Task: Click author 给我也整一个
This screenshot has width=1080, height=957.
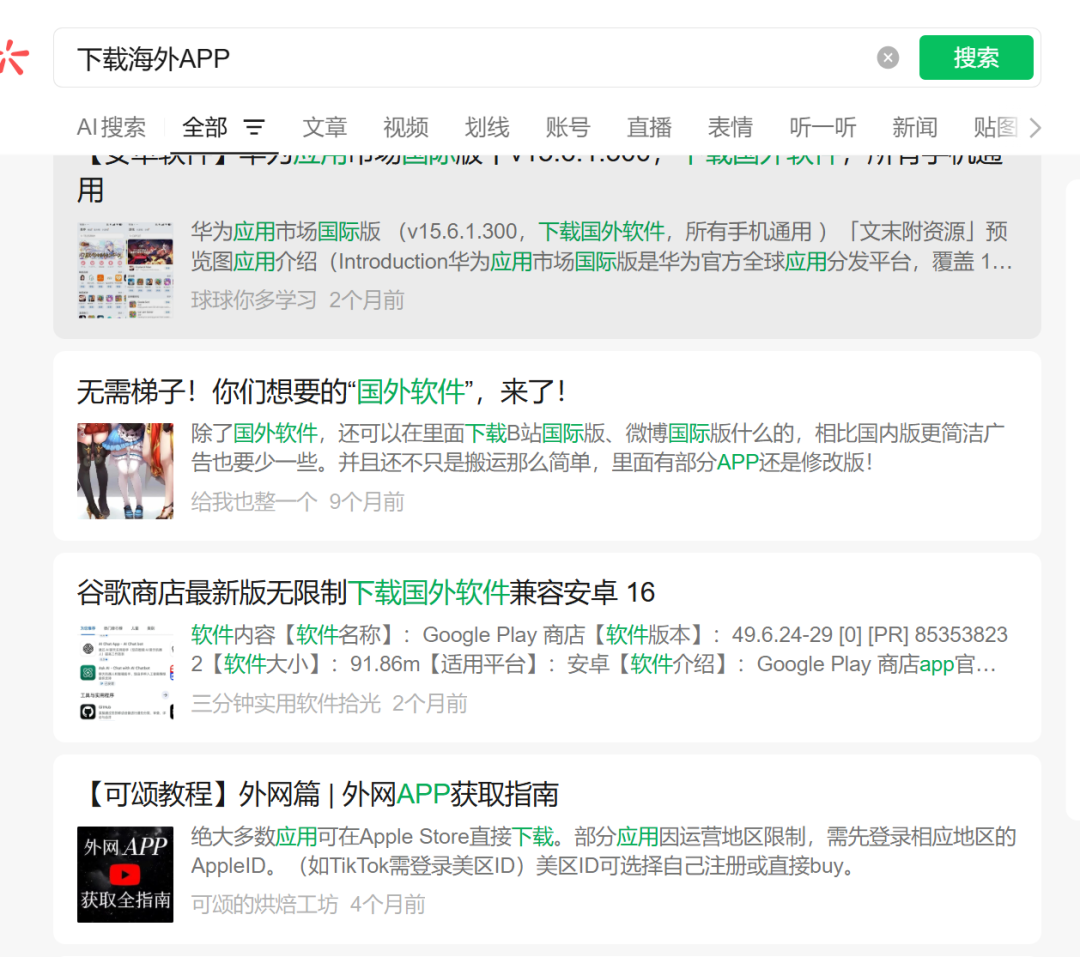Action: 253,502
